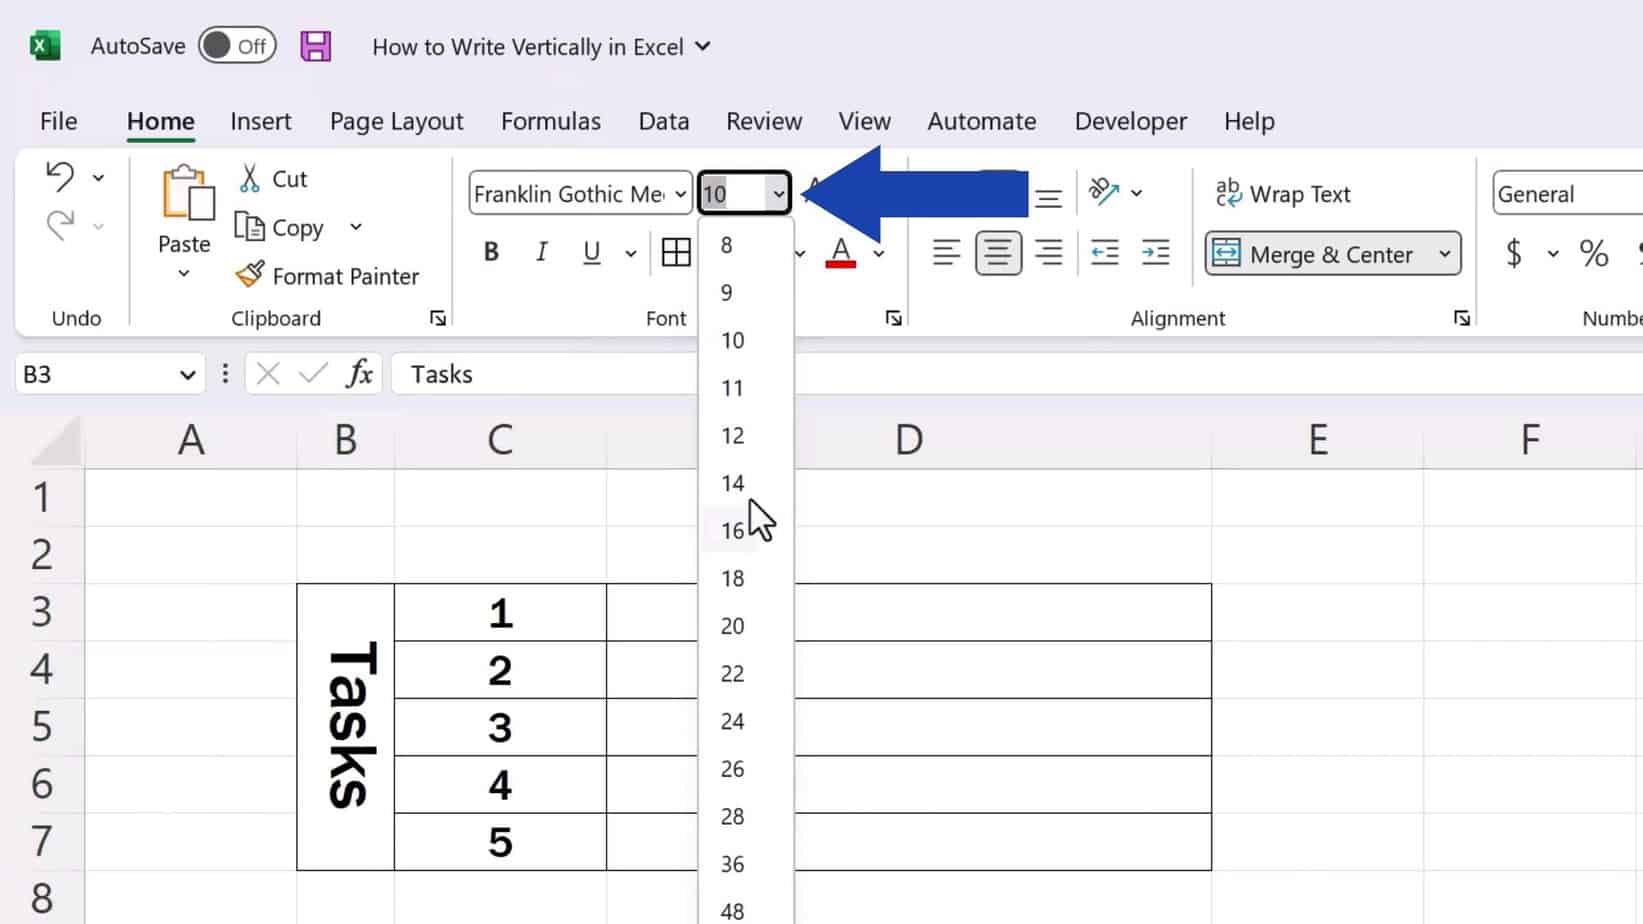Toggle center alignment in the Alignment group
The image size is (1643, 924).
(x=997, y=252)
